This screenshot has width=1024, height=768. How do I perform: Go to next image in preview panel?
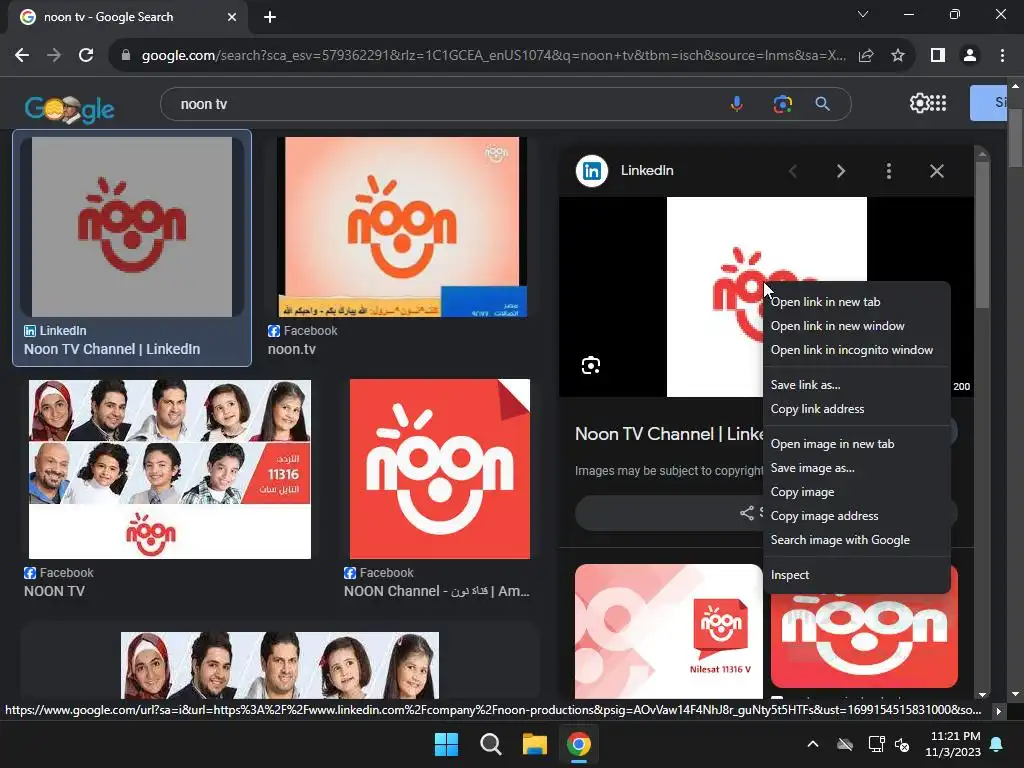point(841,171)
